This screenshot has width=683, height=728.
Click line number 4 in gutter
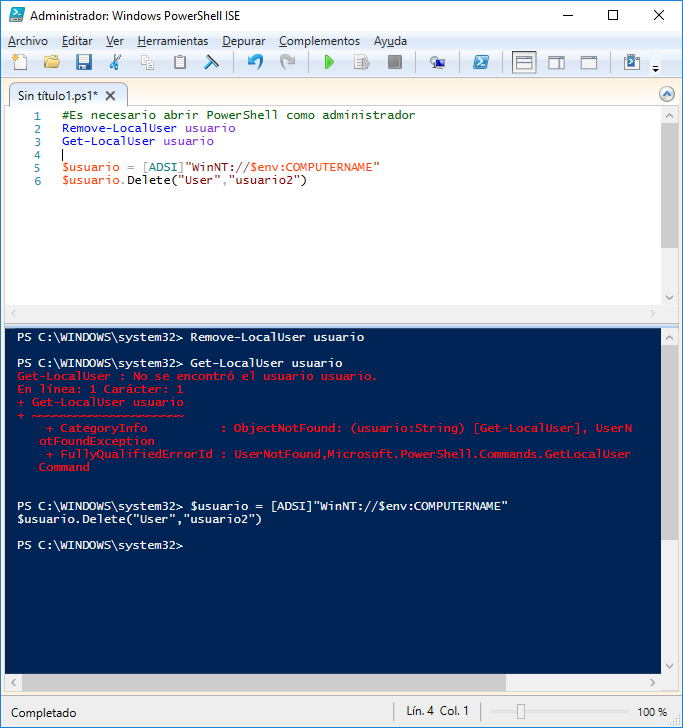(x=37, y=155)
